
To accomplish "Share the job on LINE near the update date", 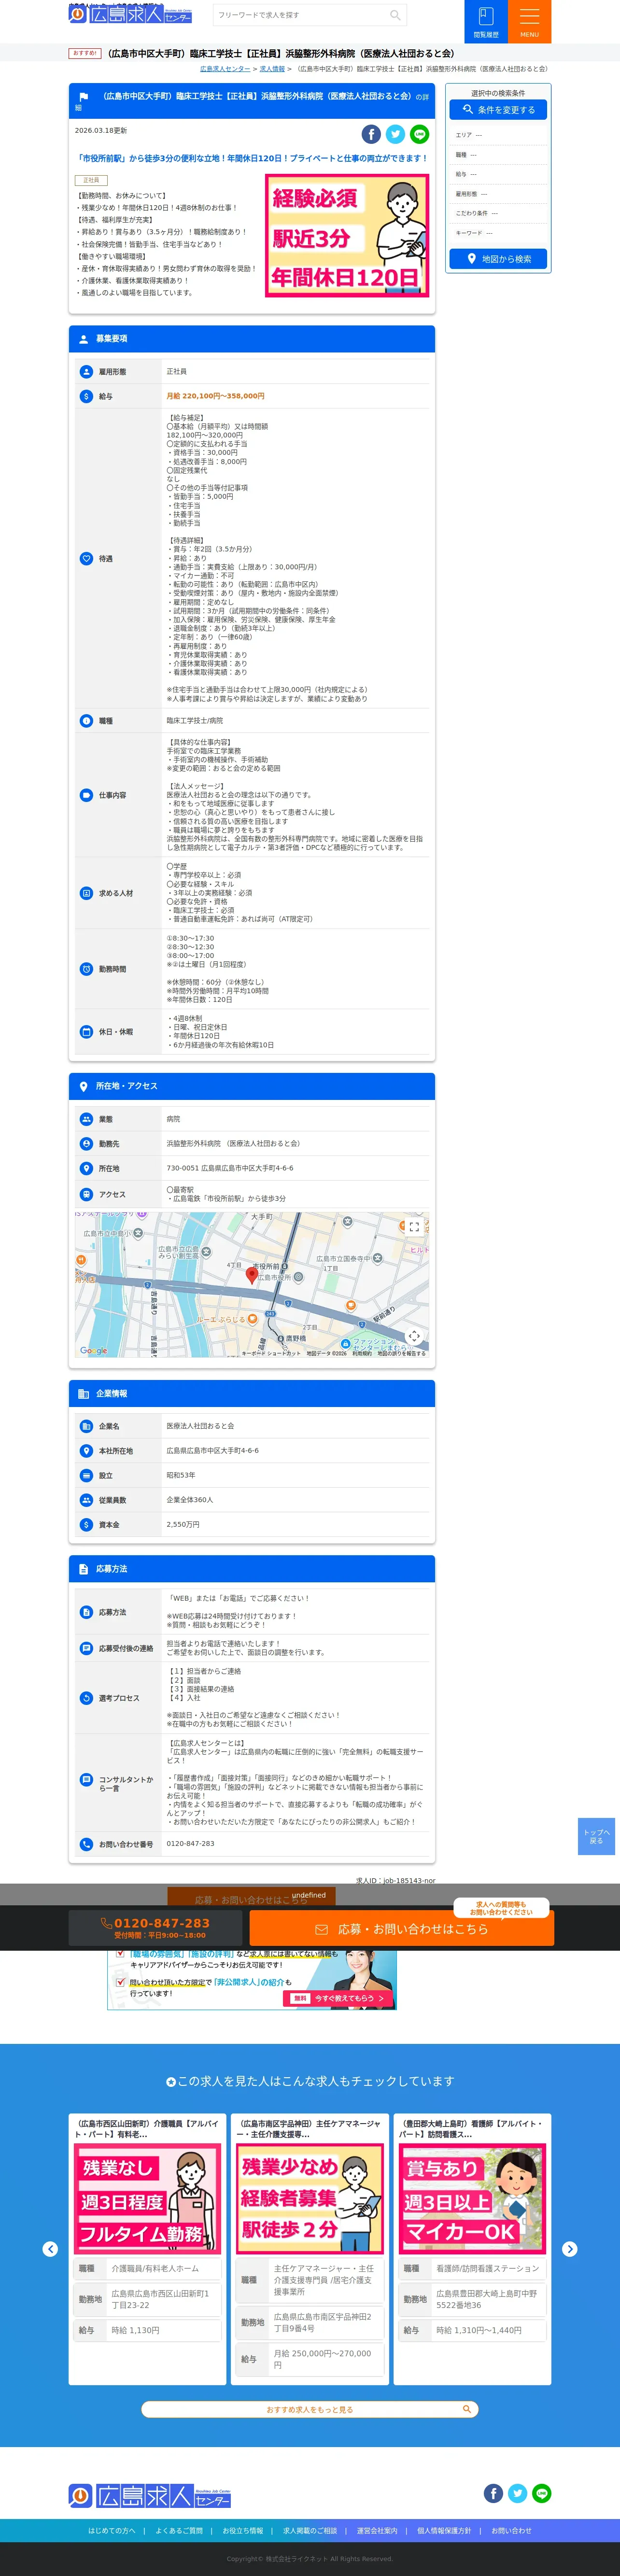I will tap(419, 134).
